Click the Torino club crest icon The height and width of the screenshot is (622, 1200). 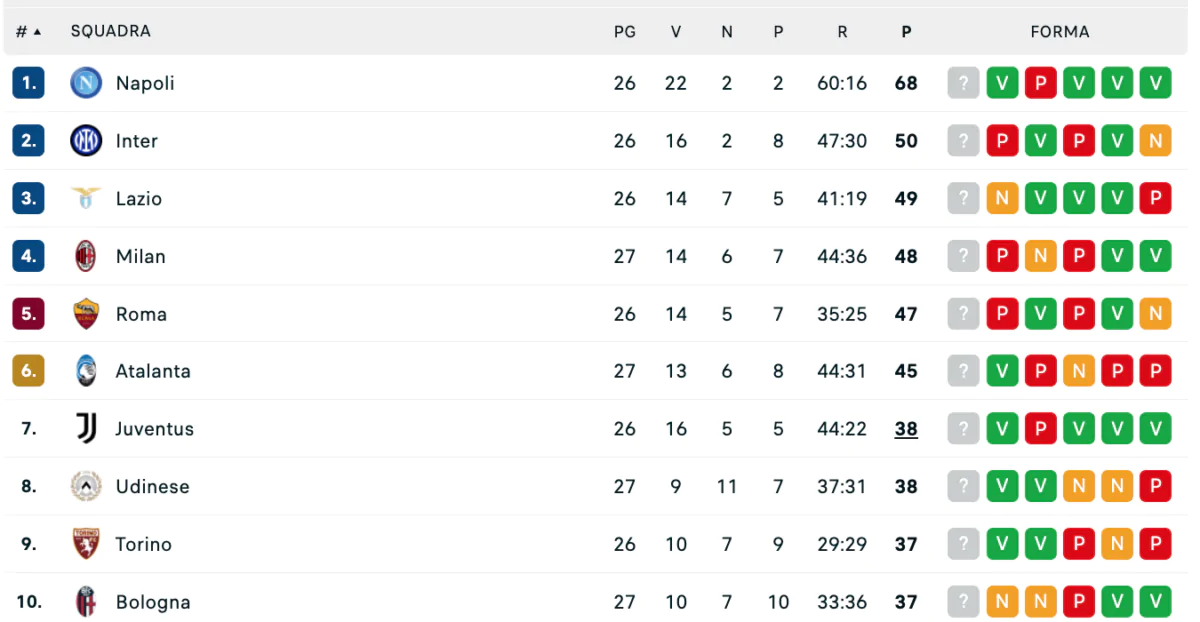pyautogui.click(x=86, y=544)
